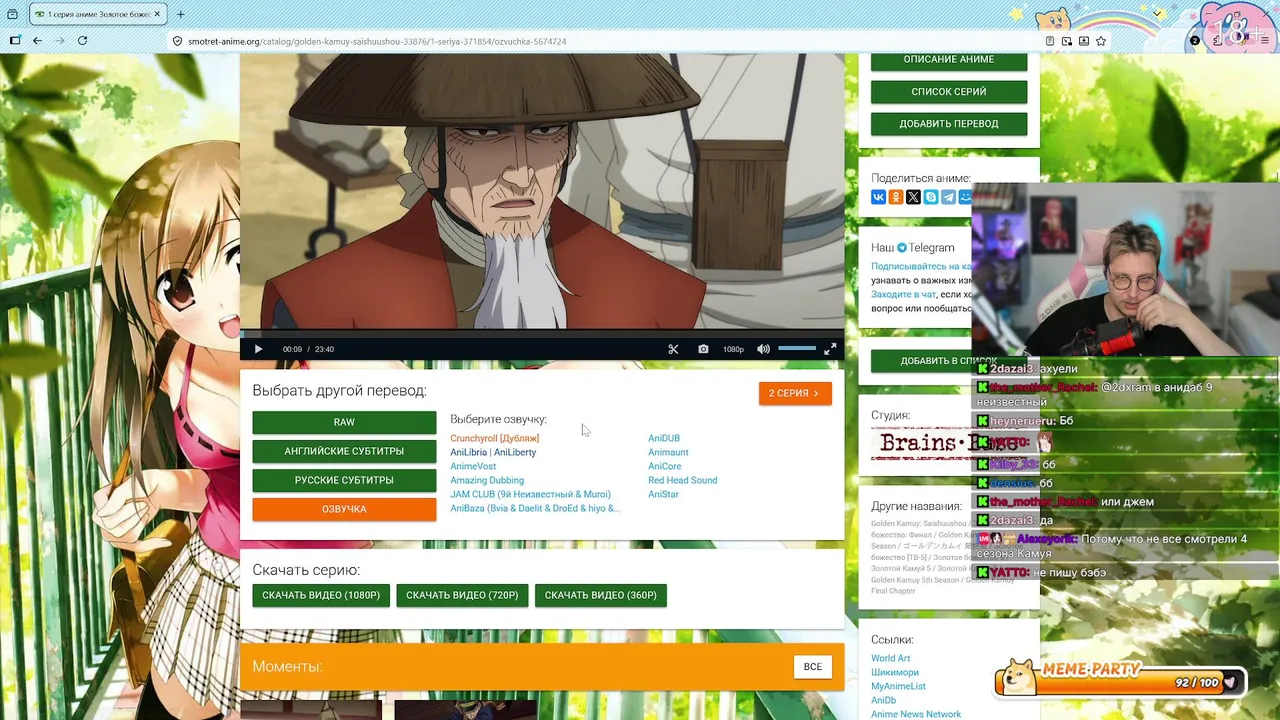Choose AniStar voiceover
The height and width of the screenshot is (720, 1280).
pyautogui.click(x=663, y=494)
